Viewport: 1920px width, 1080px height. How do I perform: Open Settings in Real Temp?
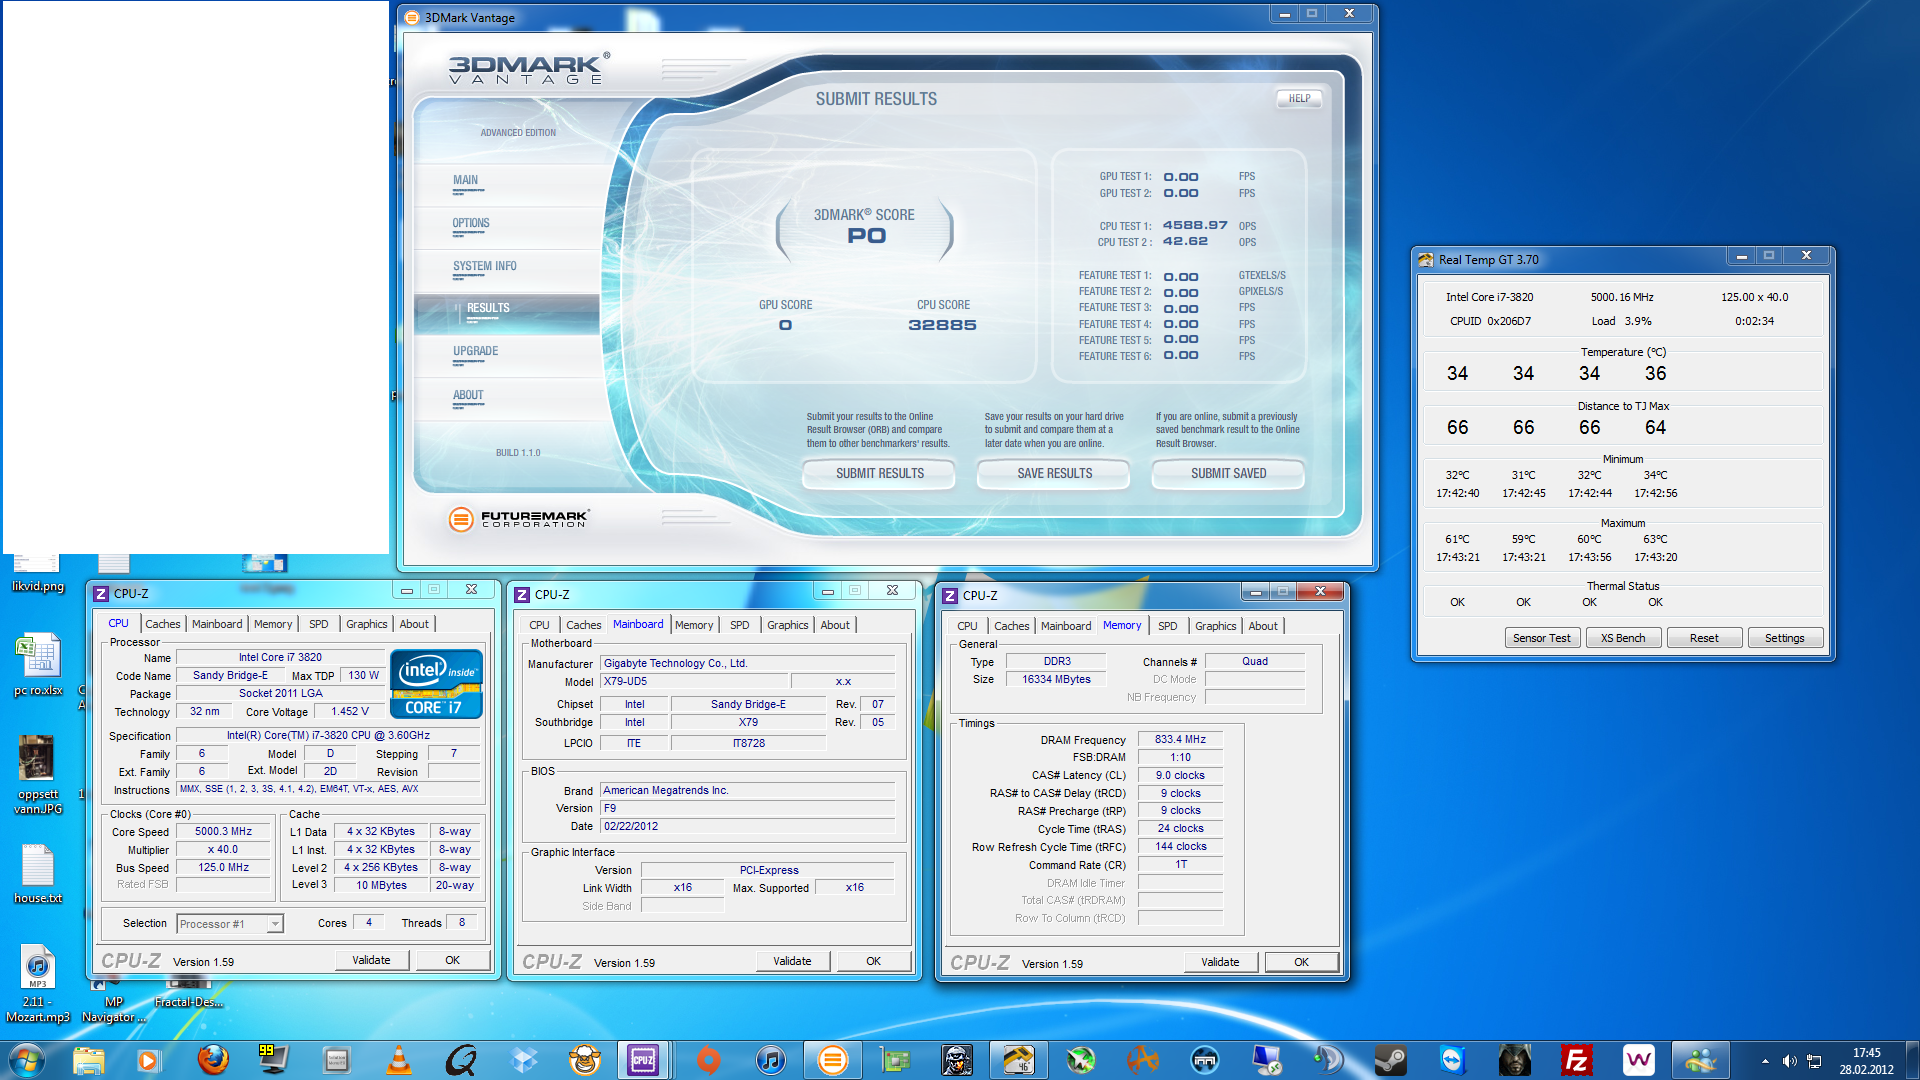(1785, 638)
